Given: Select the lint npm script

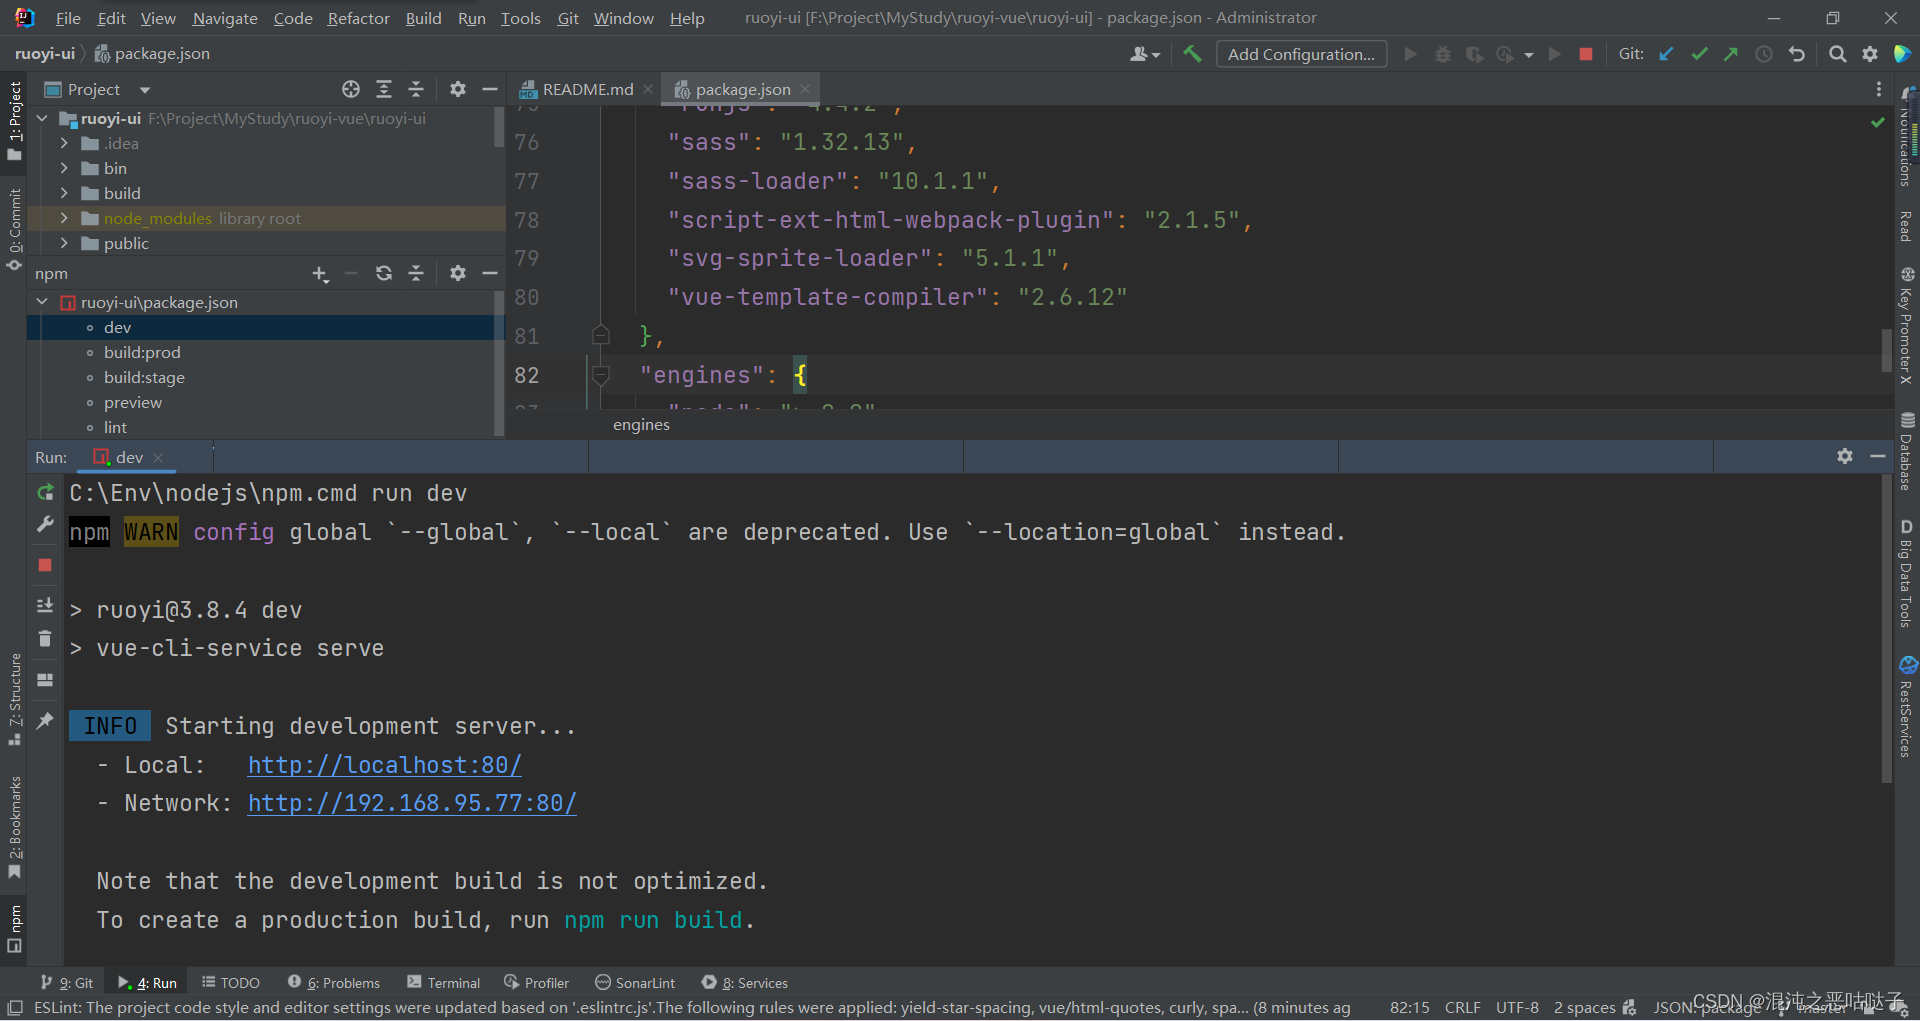Looking at the screenshot, I should (115, 427).
